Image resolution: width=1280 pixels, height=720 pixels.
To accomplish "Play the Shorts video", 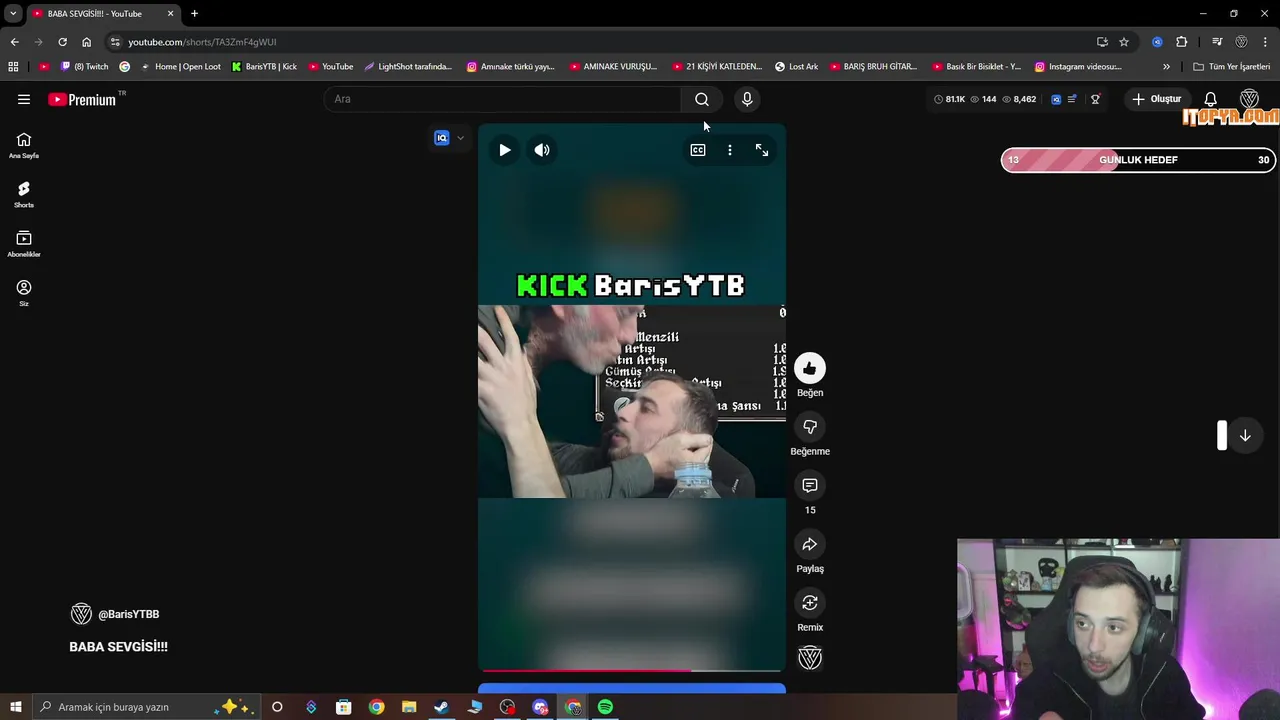I will click(505, 150).
